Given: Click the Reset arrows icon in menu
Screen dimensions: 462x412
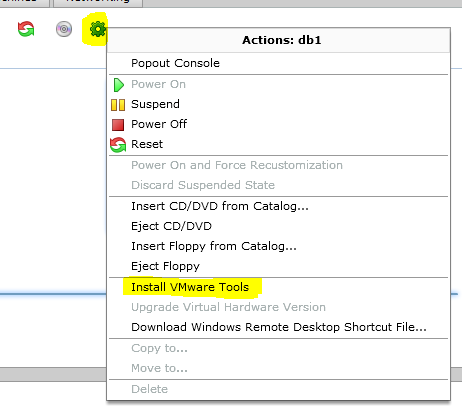Looking at the screenshot, I should [x=118, y=145].
